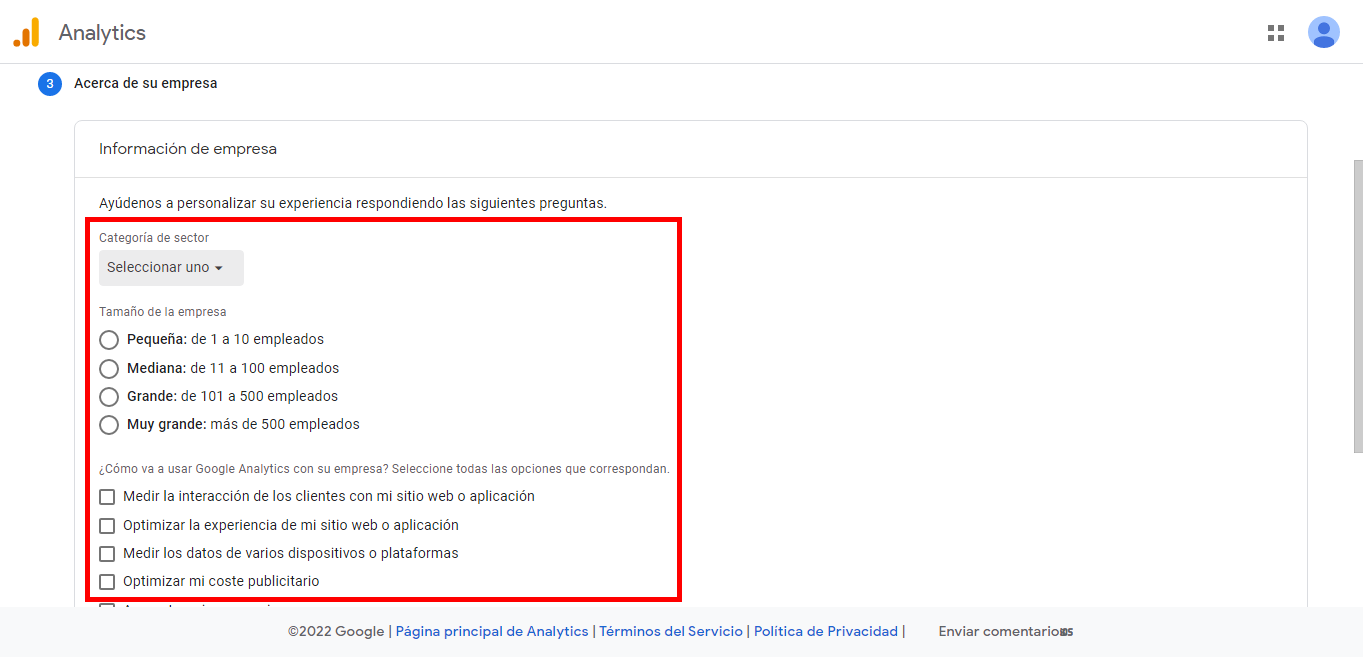This screenshot has height=657, width=1363.
Task: Click the step 3 number badge
Action: pyautogui.click(x=50, y=84)
